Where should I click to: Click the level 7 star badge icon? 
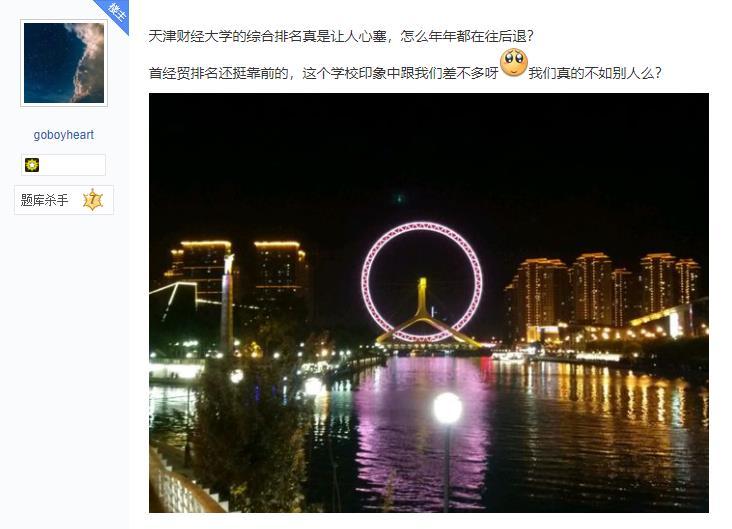(92, 200)
